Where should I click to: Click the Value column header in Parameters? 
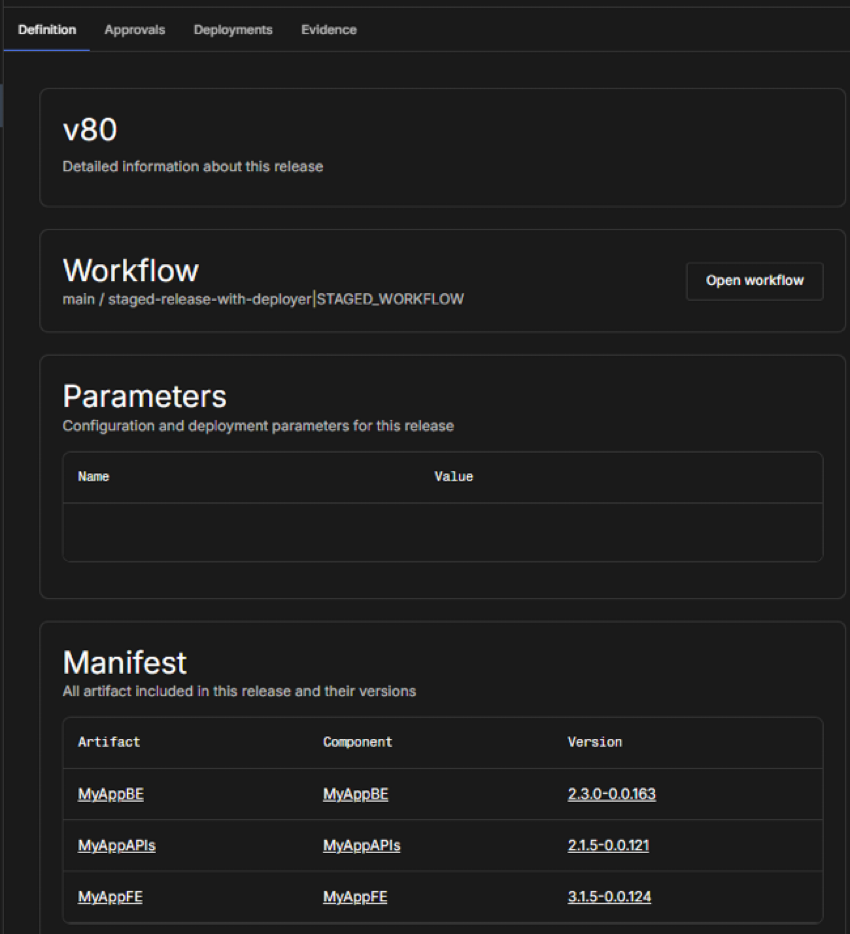(453, 477)
